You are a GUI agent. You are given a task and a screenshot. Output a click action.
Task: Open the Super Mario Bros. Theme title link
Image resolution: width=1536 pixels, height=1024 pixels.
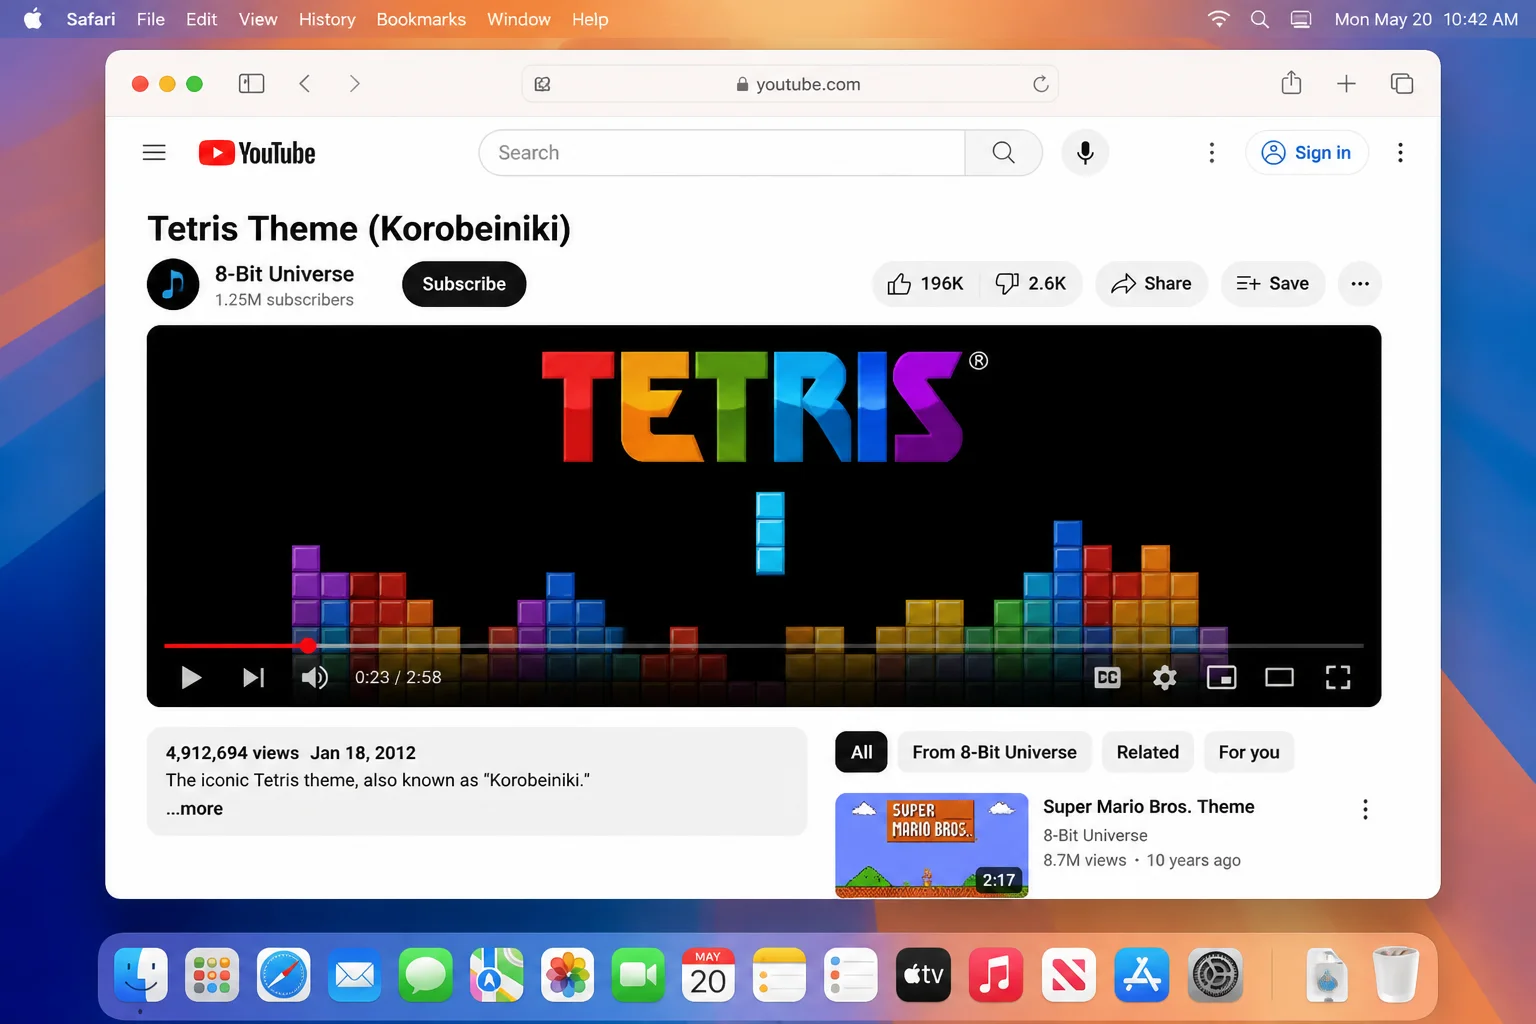click(1148, 807)
